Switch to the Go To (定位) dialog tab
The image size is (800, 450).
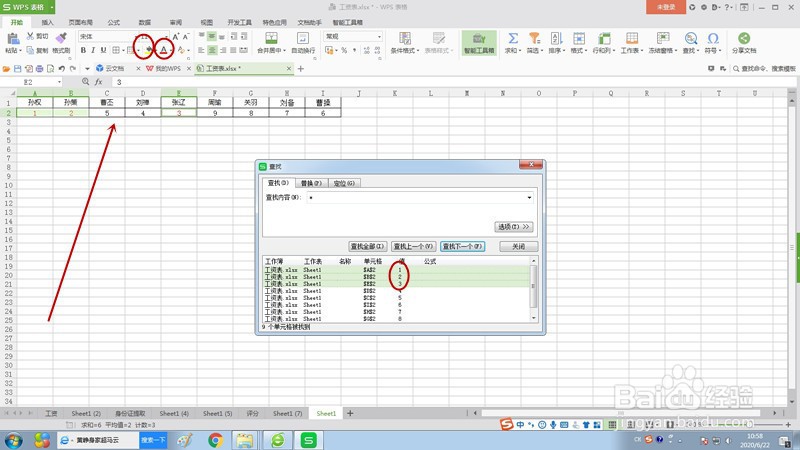click(344, 183)
